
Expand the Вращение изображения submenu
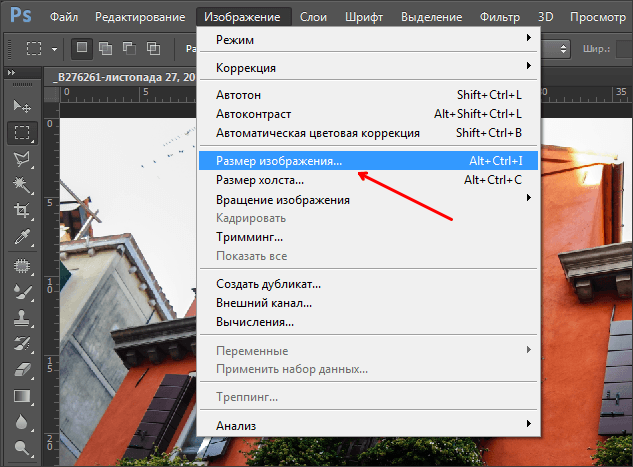coord(368,199)
